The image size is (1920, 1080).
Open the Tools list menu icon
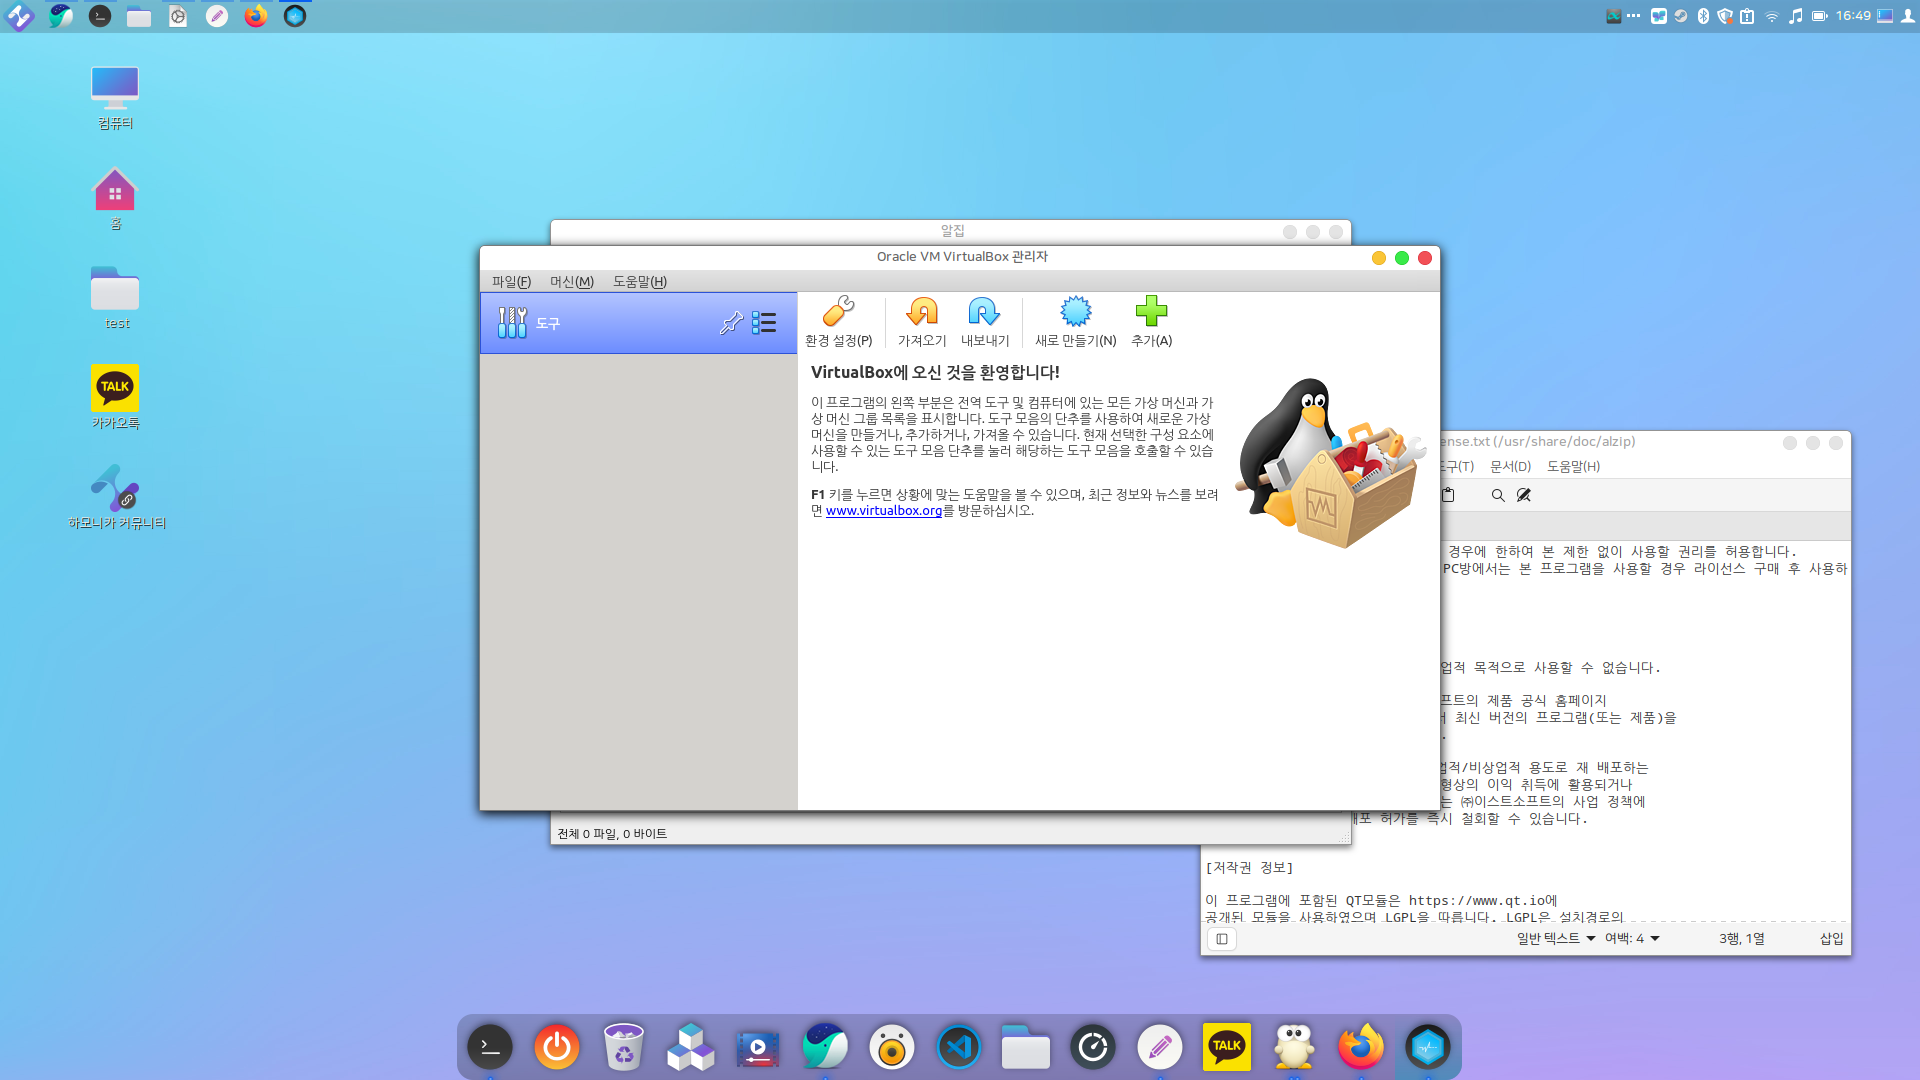[x=764, y=322]
